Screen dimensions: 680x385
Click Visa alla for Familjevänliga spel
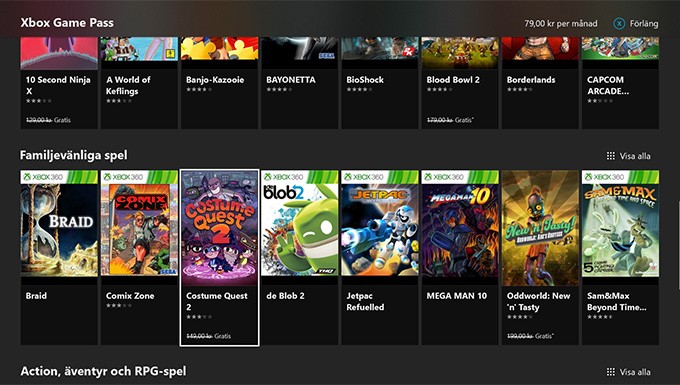point(635,156)
